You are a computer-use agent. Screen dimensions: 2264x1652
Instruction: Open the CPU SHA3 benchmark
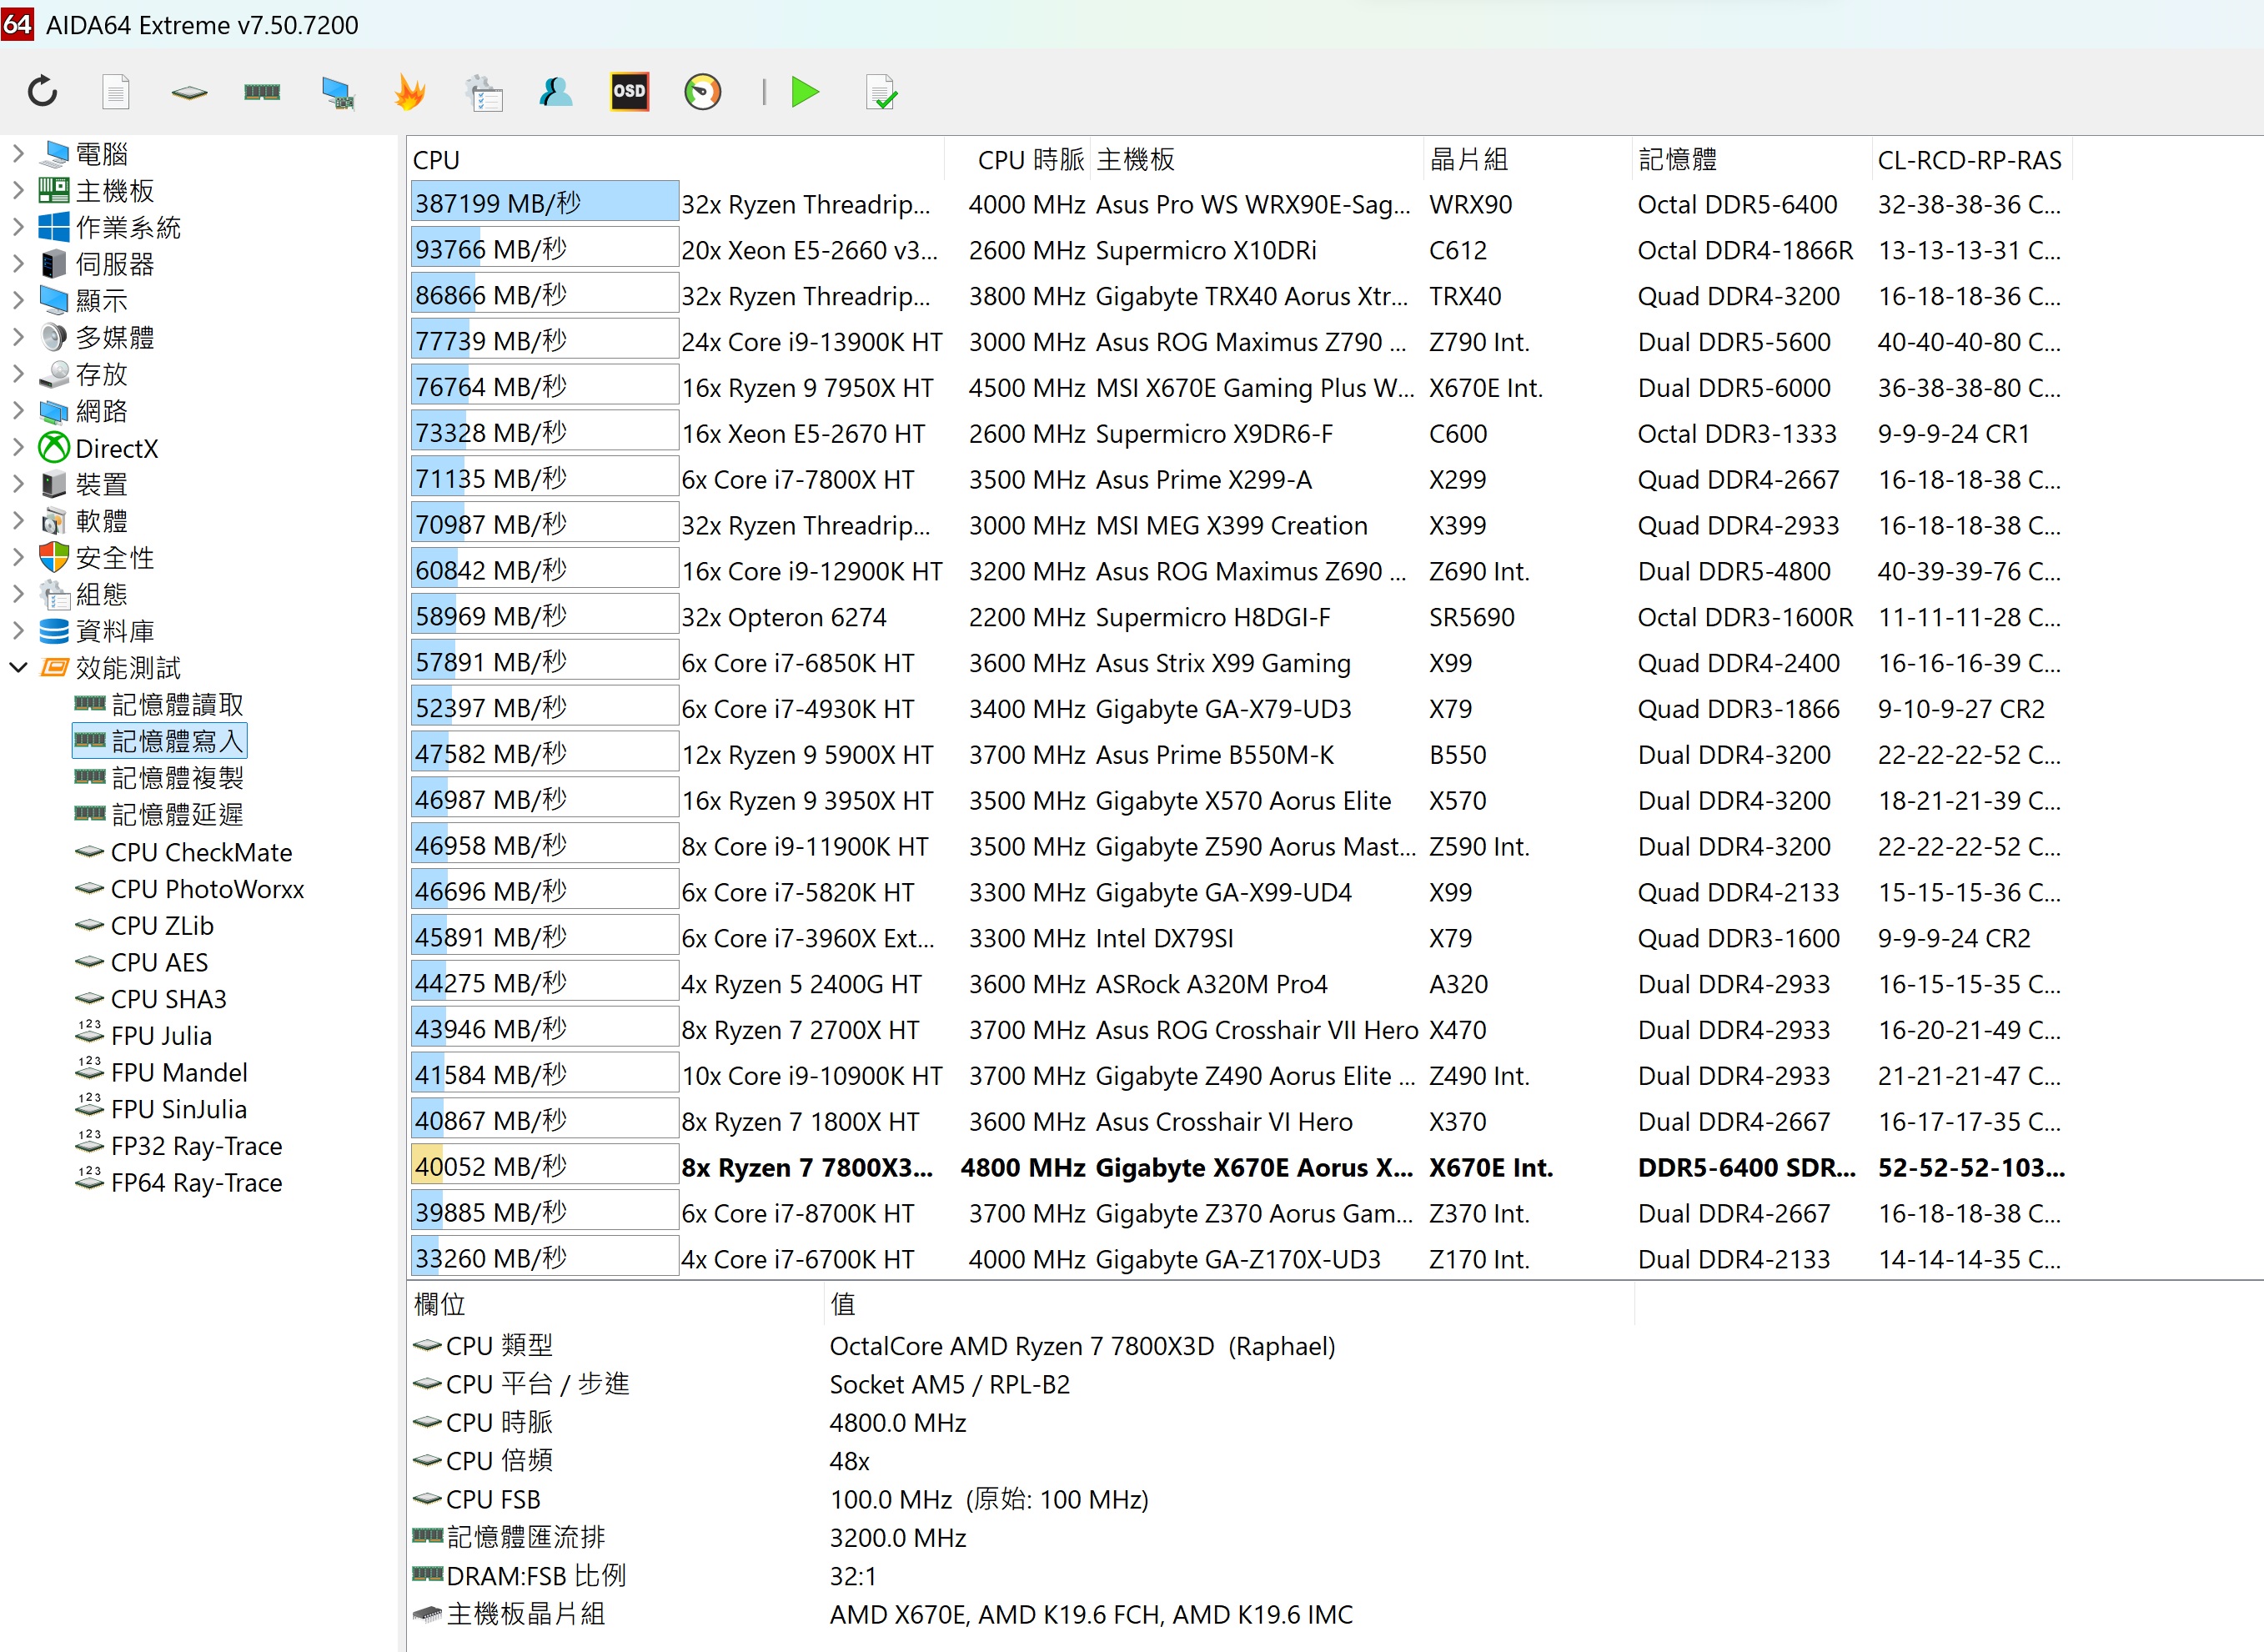click(151, 999)
